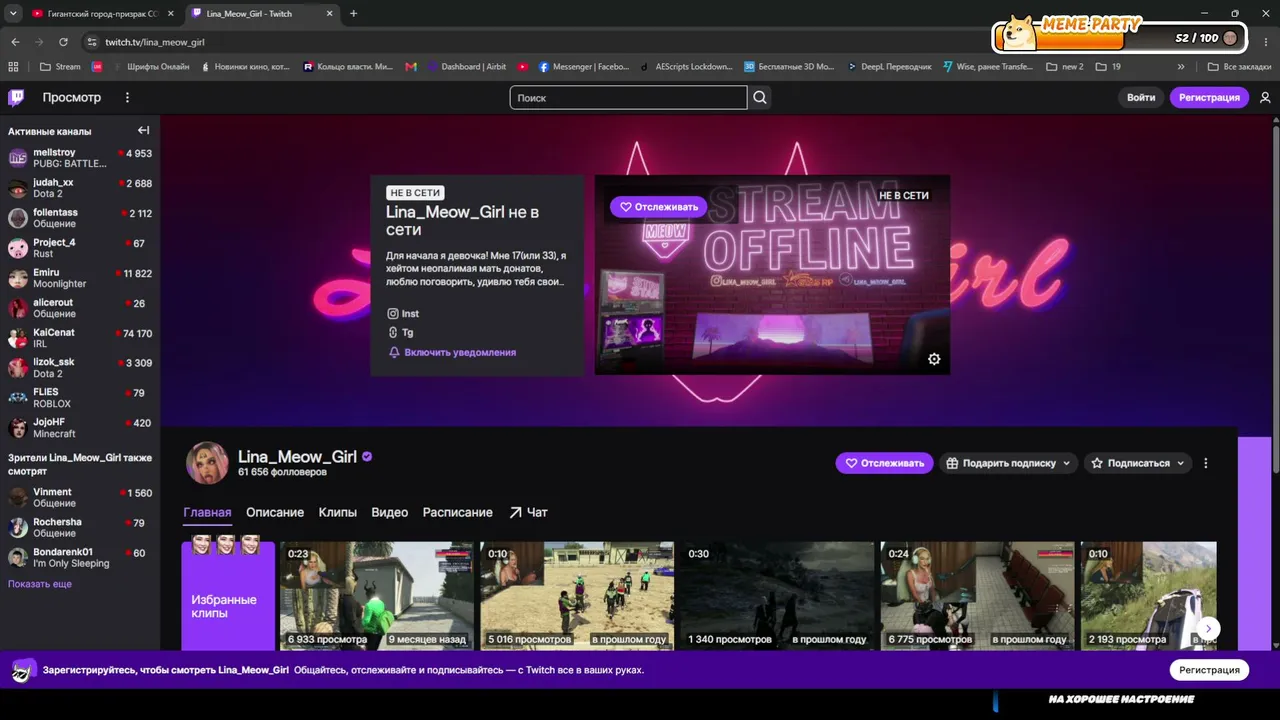Open the Gmail bookmark icon
This screenshot has width=1280, height=720.
click(x=411, y=67)
